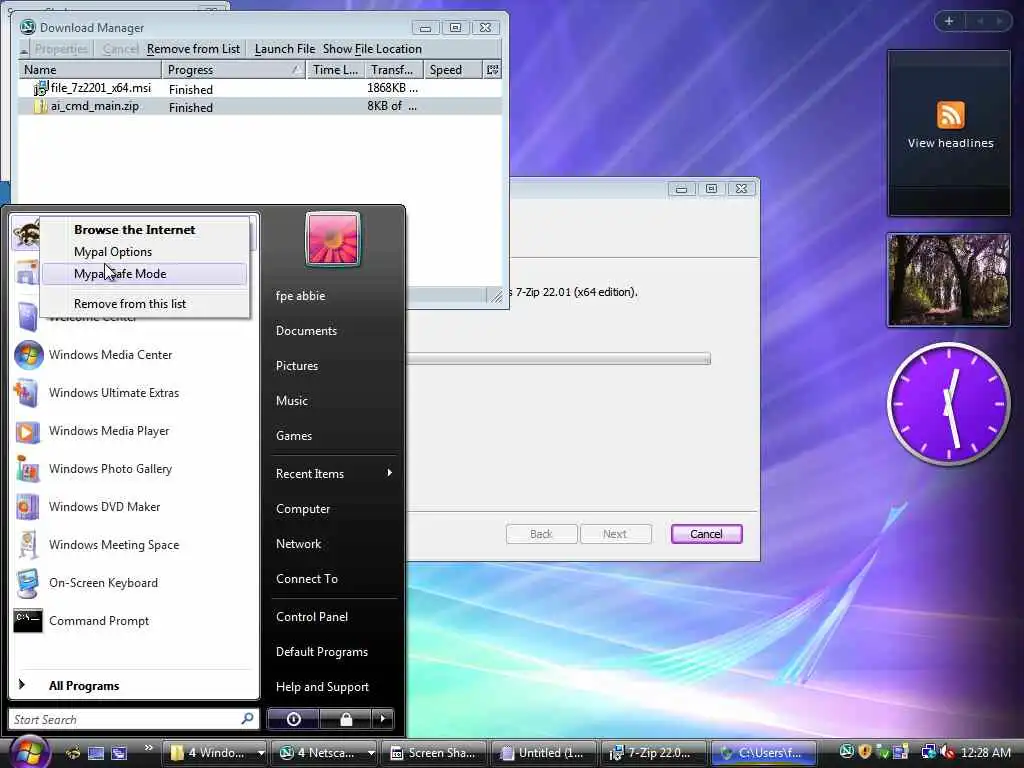Open Help and Support
The height and width of the screenshot is (768, 1024).
point(323,687)
